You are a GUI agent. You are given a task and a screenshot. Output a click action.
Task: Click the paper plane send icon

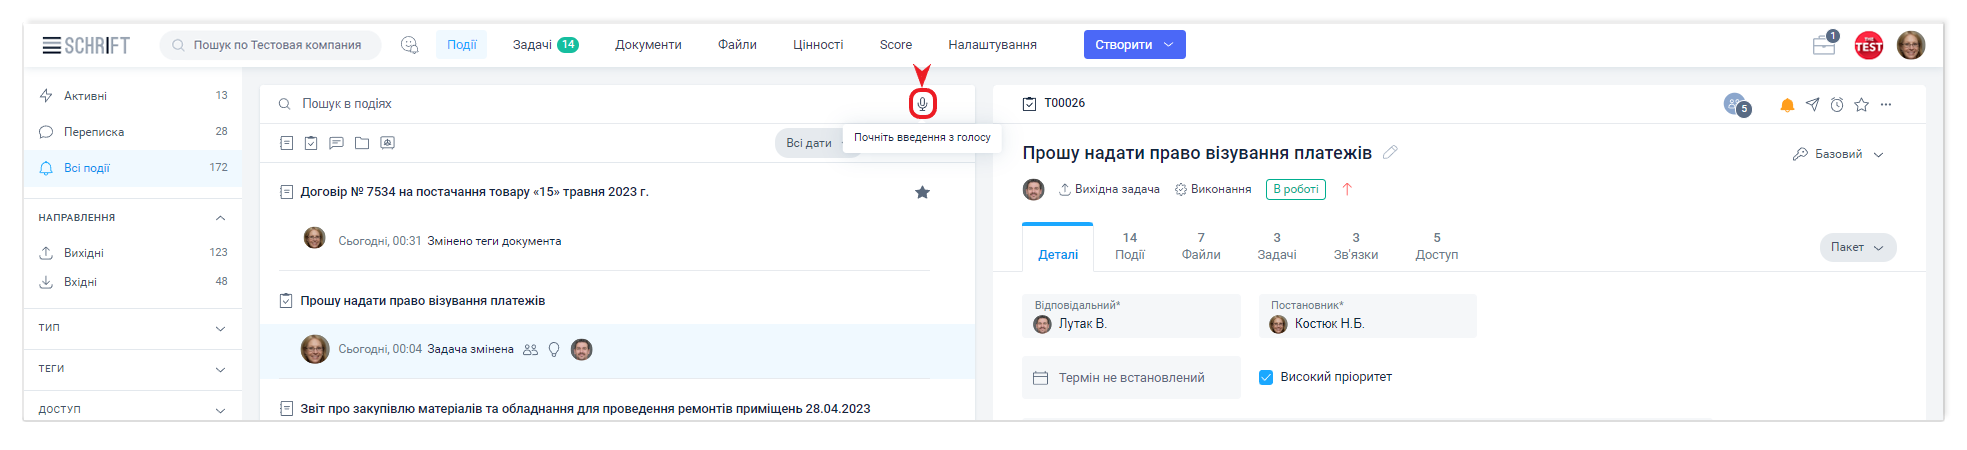pos(1812,105)
